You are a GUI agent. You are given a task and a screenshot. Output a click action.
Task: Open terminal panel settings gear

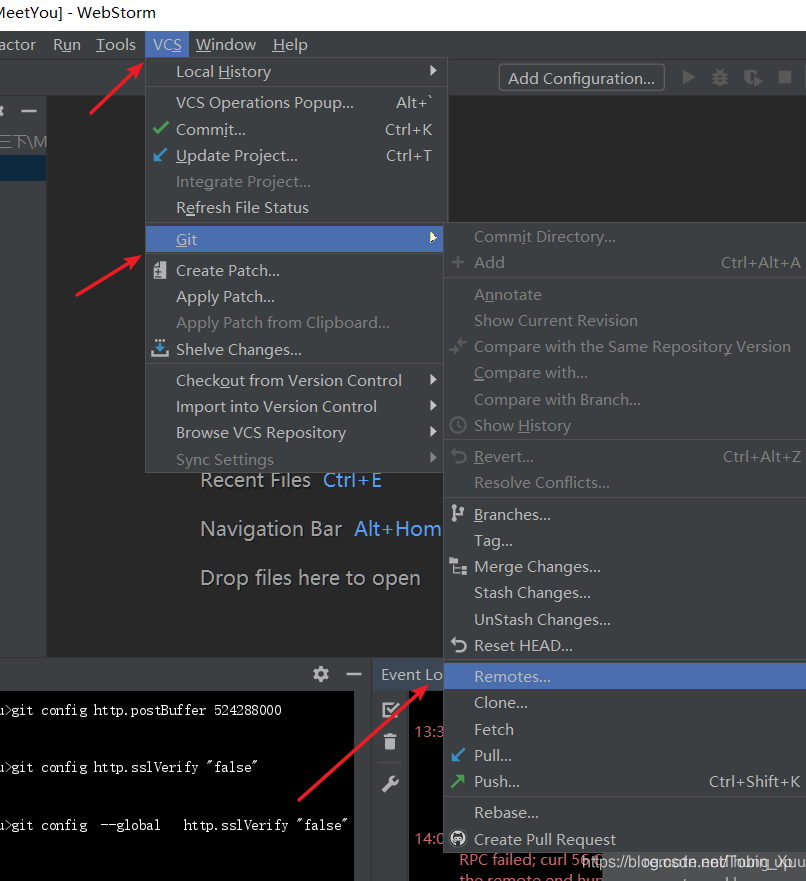(321, 674)
